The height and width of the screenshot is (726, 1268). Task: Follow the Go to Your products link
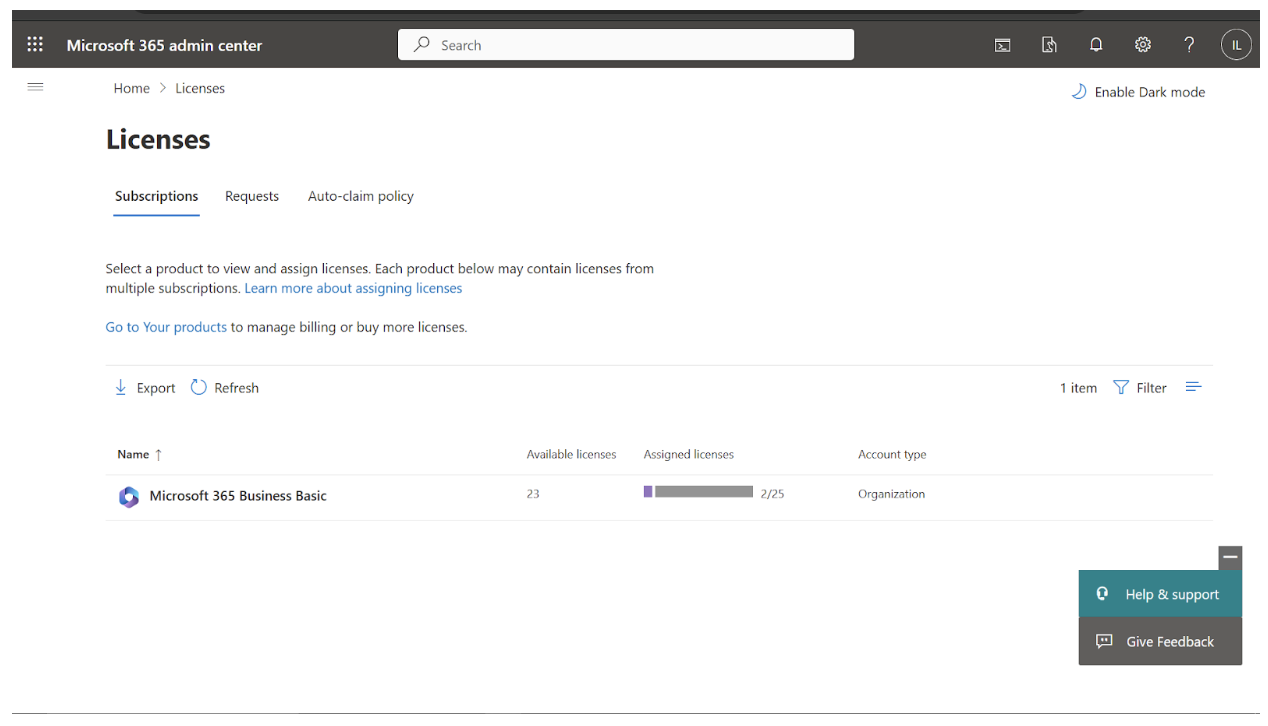click(x=167, y=327)
